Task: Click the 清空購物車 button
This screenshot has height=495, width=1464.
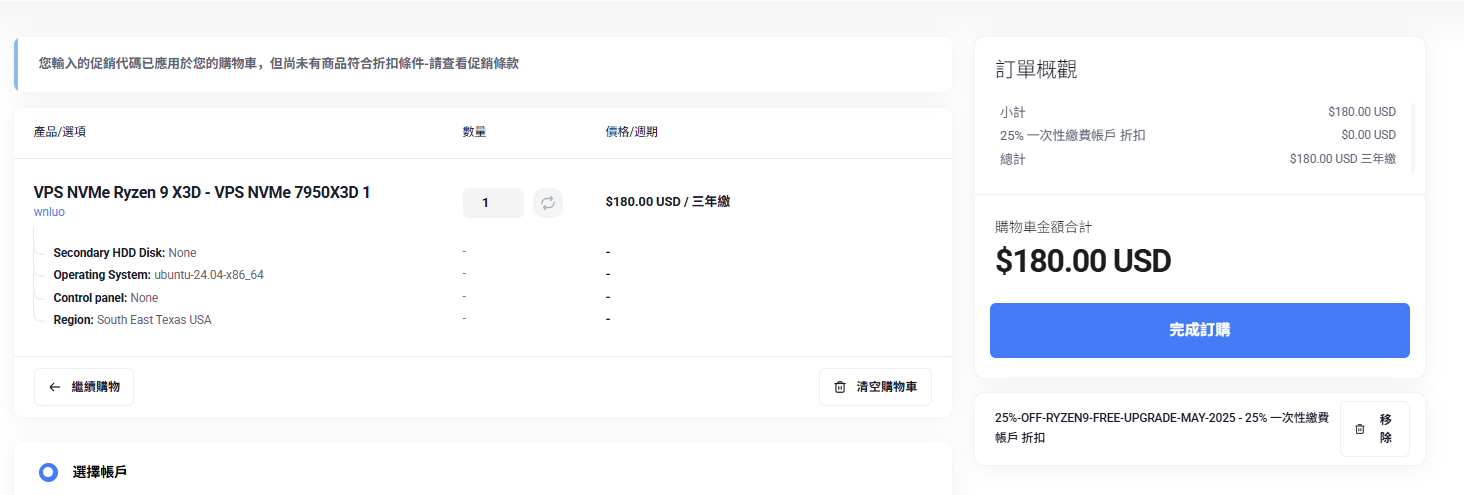Action: tap(875, 387)
